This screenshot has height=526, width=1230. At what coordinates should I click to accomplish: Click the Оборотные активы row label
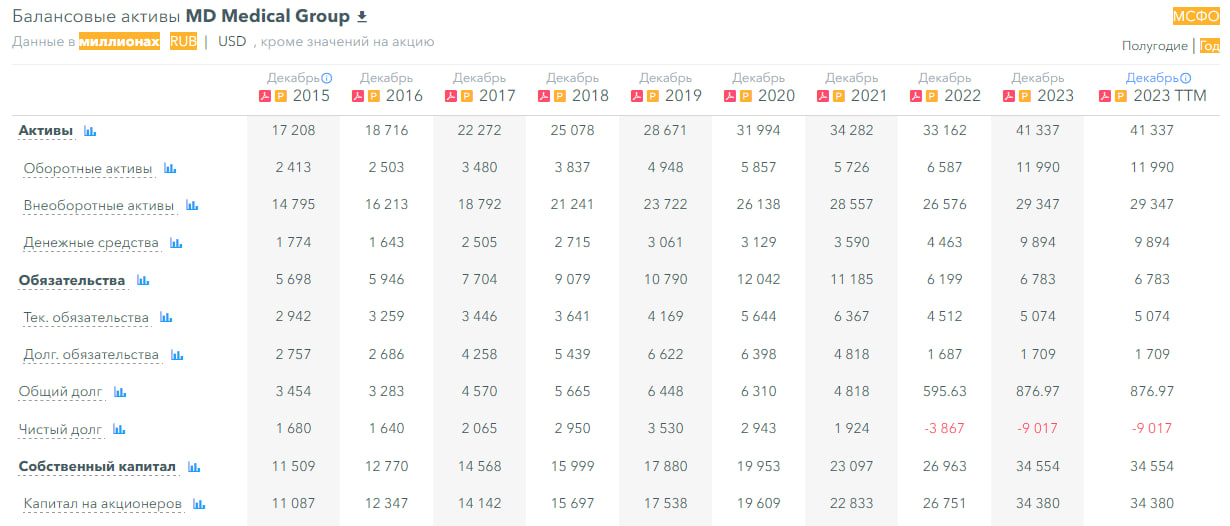pyautogui.click(x=88, y=169)
